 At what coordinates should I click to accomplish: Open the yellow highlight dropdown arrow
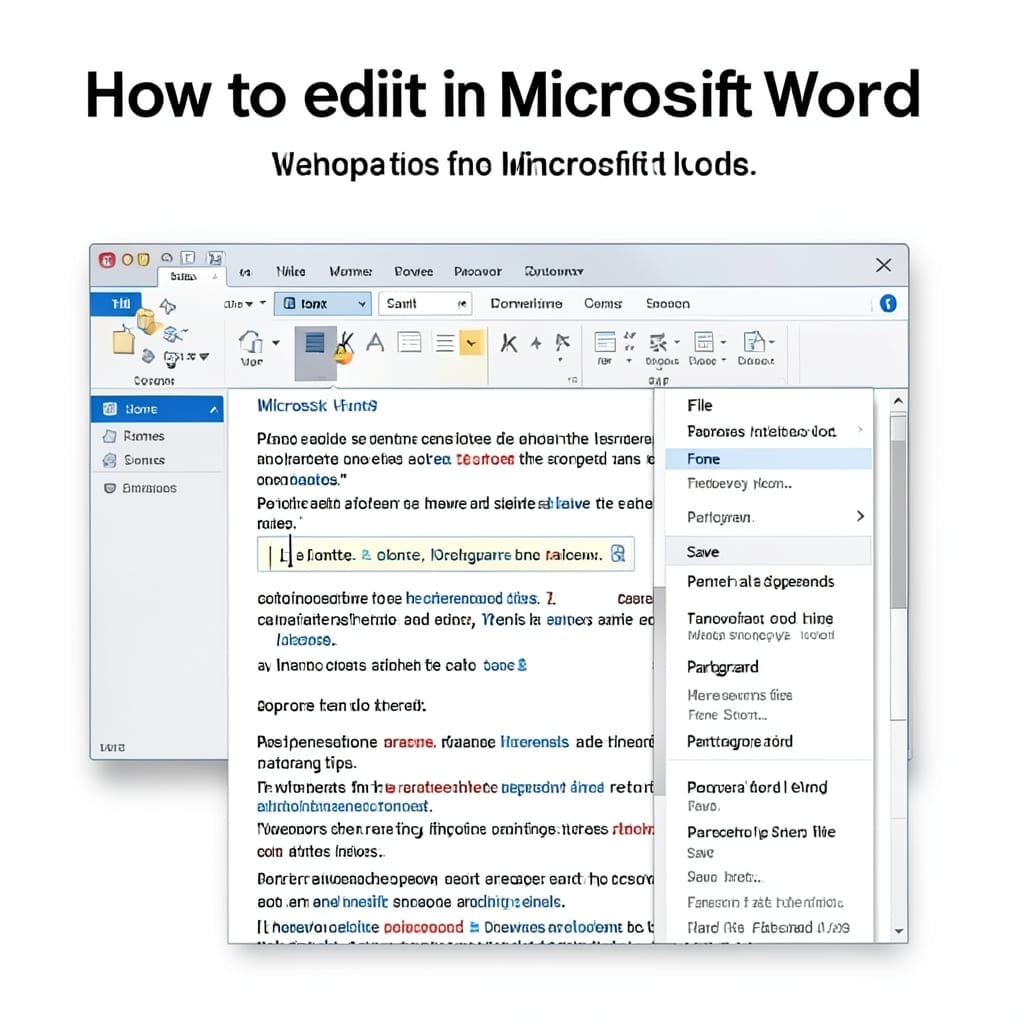[x=472, y=343]
